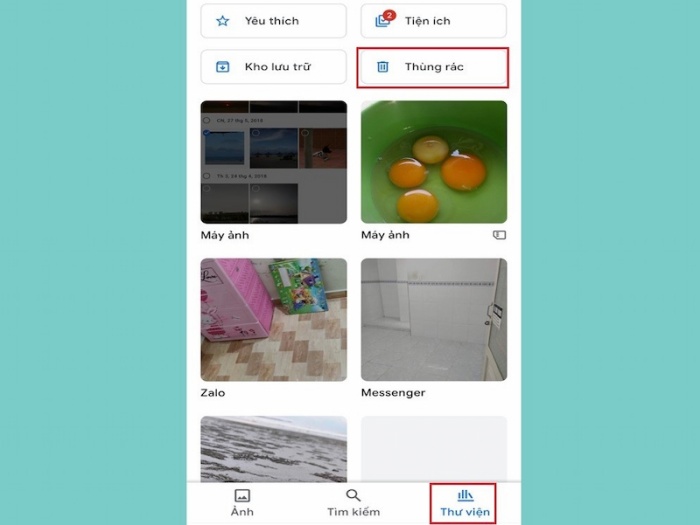The image size is (700, 525).
Task: Open the beach photo album thumbnail
Action: (x=274, y=449)
